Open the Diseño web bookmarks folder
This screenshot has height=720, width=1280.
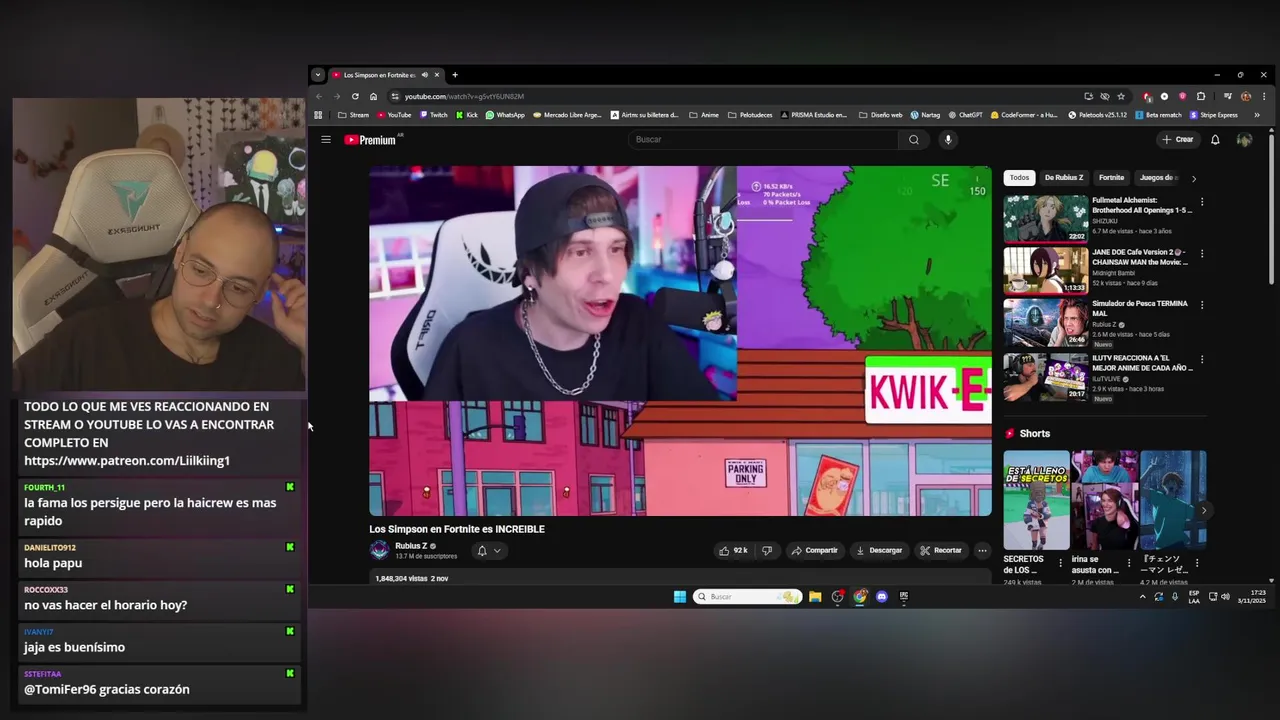point(881,115)
